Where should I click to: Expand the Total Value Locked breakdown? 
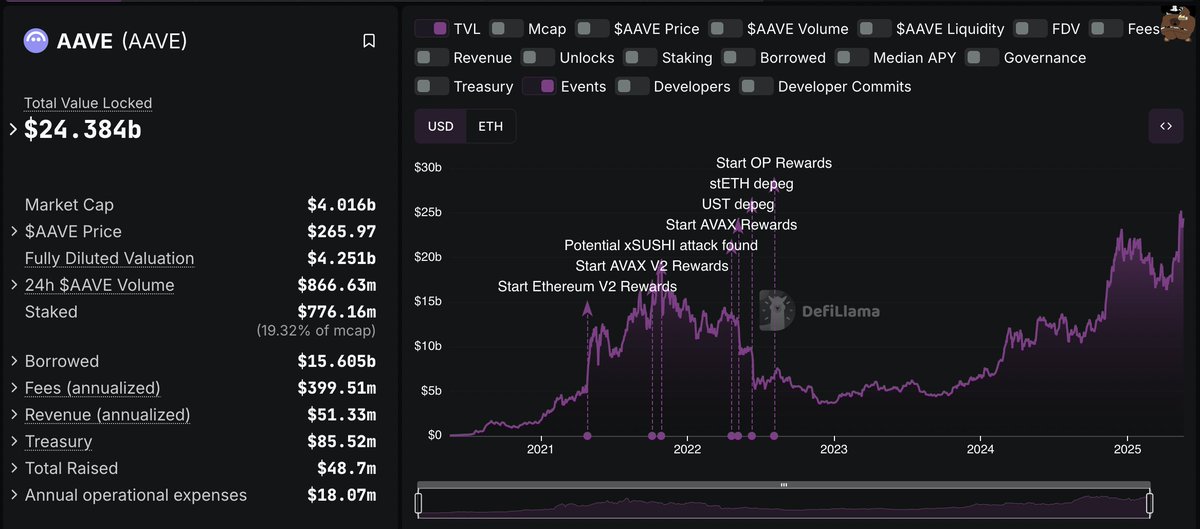pos(13,129)
